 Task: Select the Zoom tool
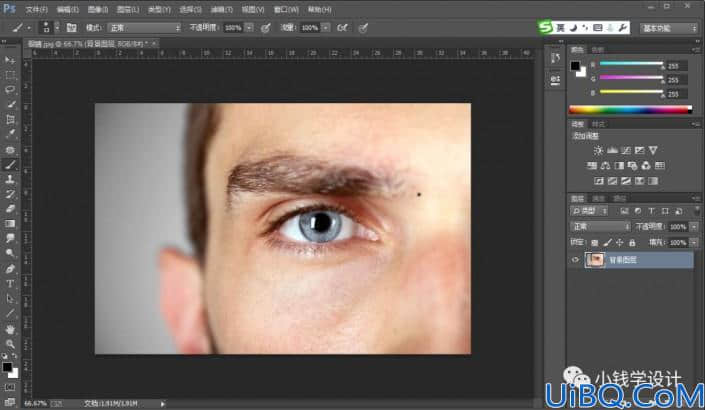click(x=10, y=344)
